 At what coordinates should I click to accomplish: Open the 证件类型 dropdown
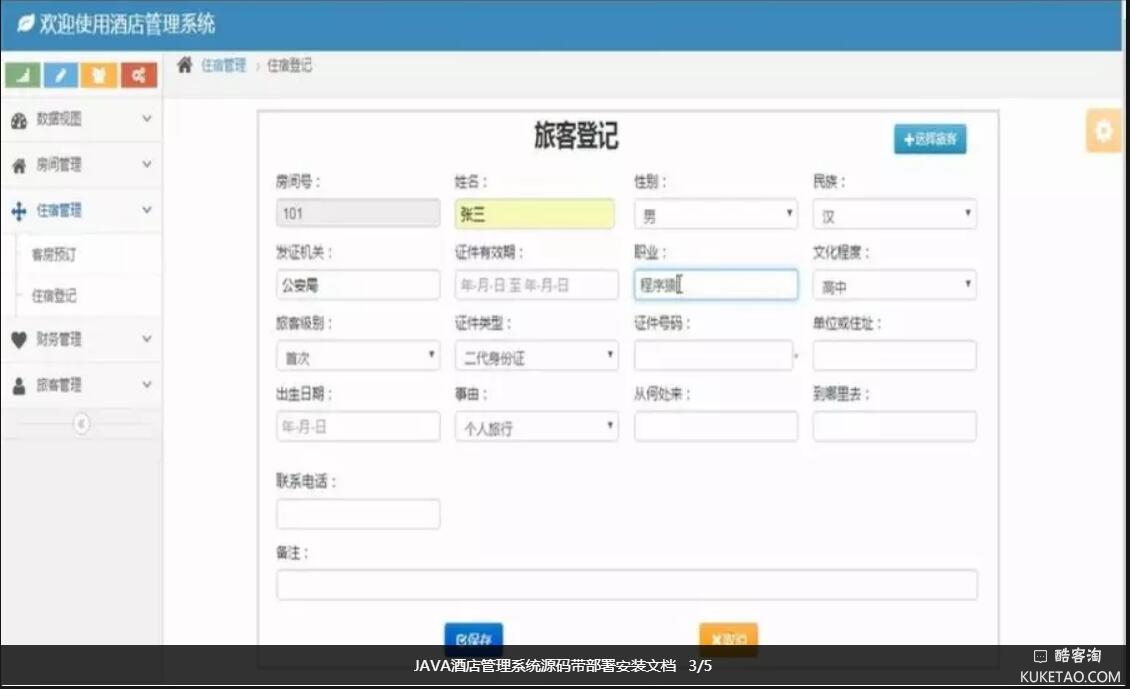coord(536,356)
